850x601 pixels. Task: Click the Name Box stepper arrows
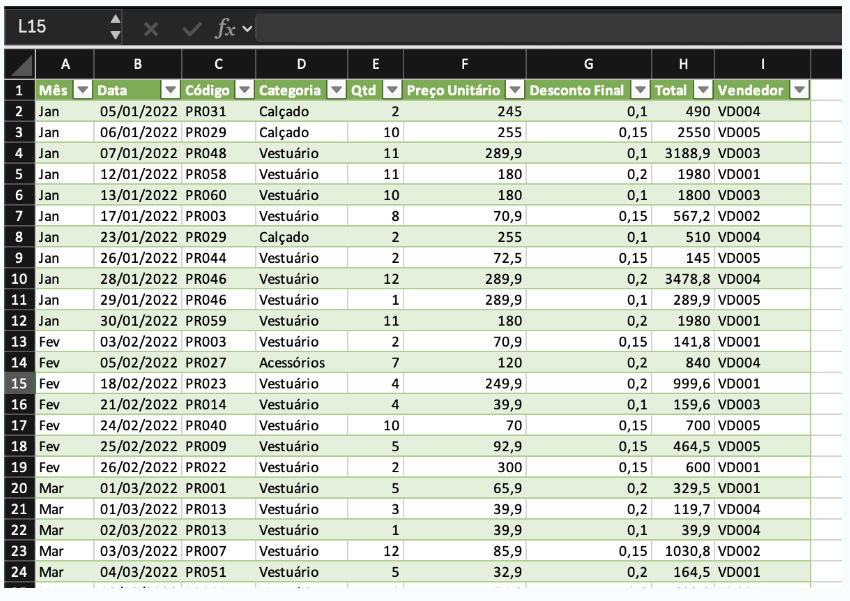(115, 27)
